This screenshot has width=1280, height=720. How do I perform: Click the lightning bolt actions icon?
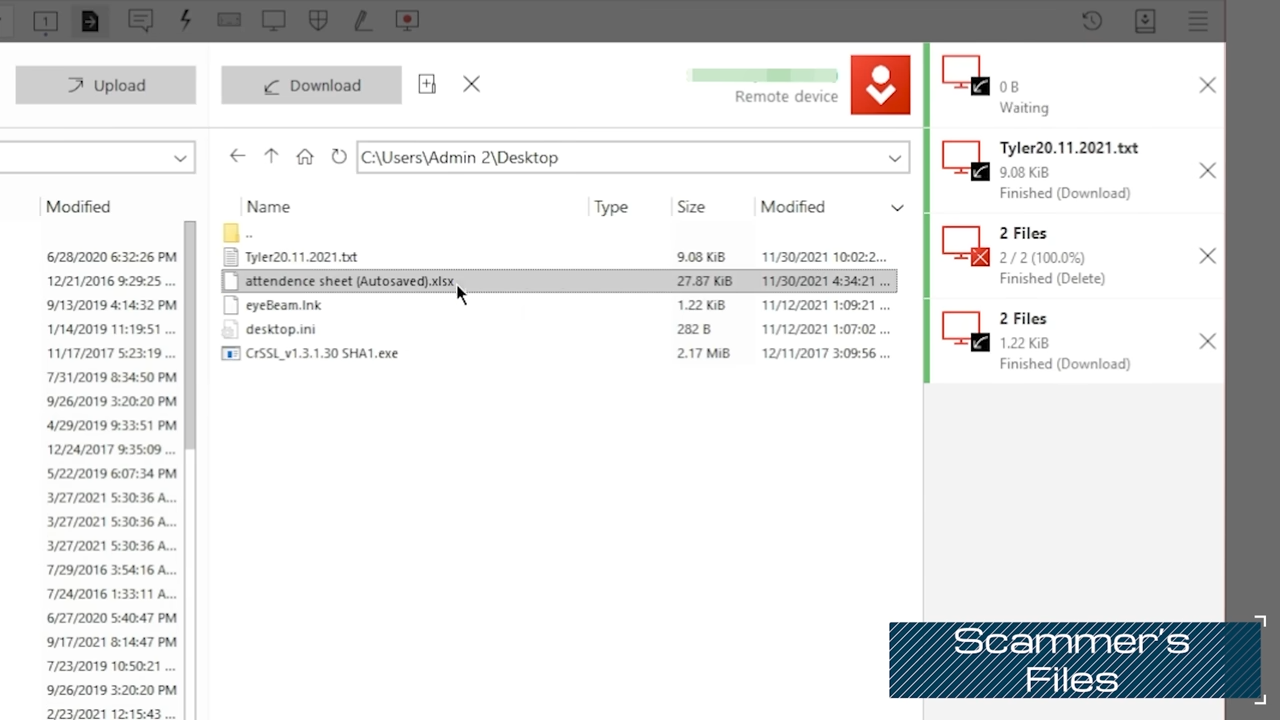pyautogui.click(x=185, y=21)
